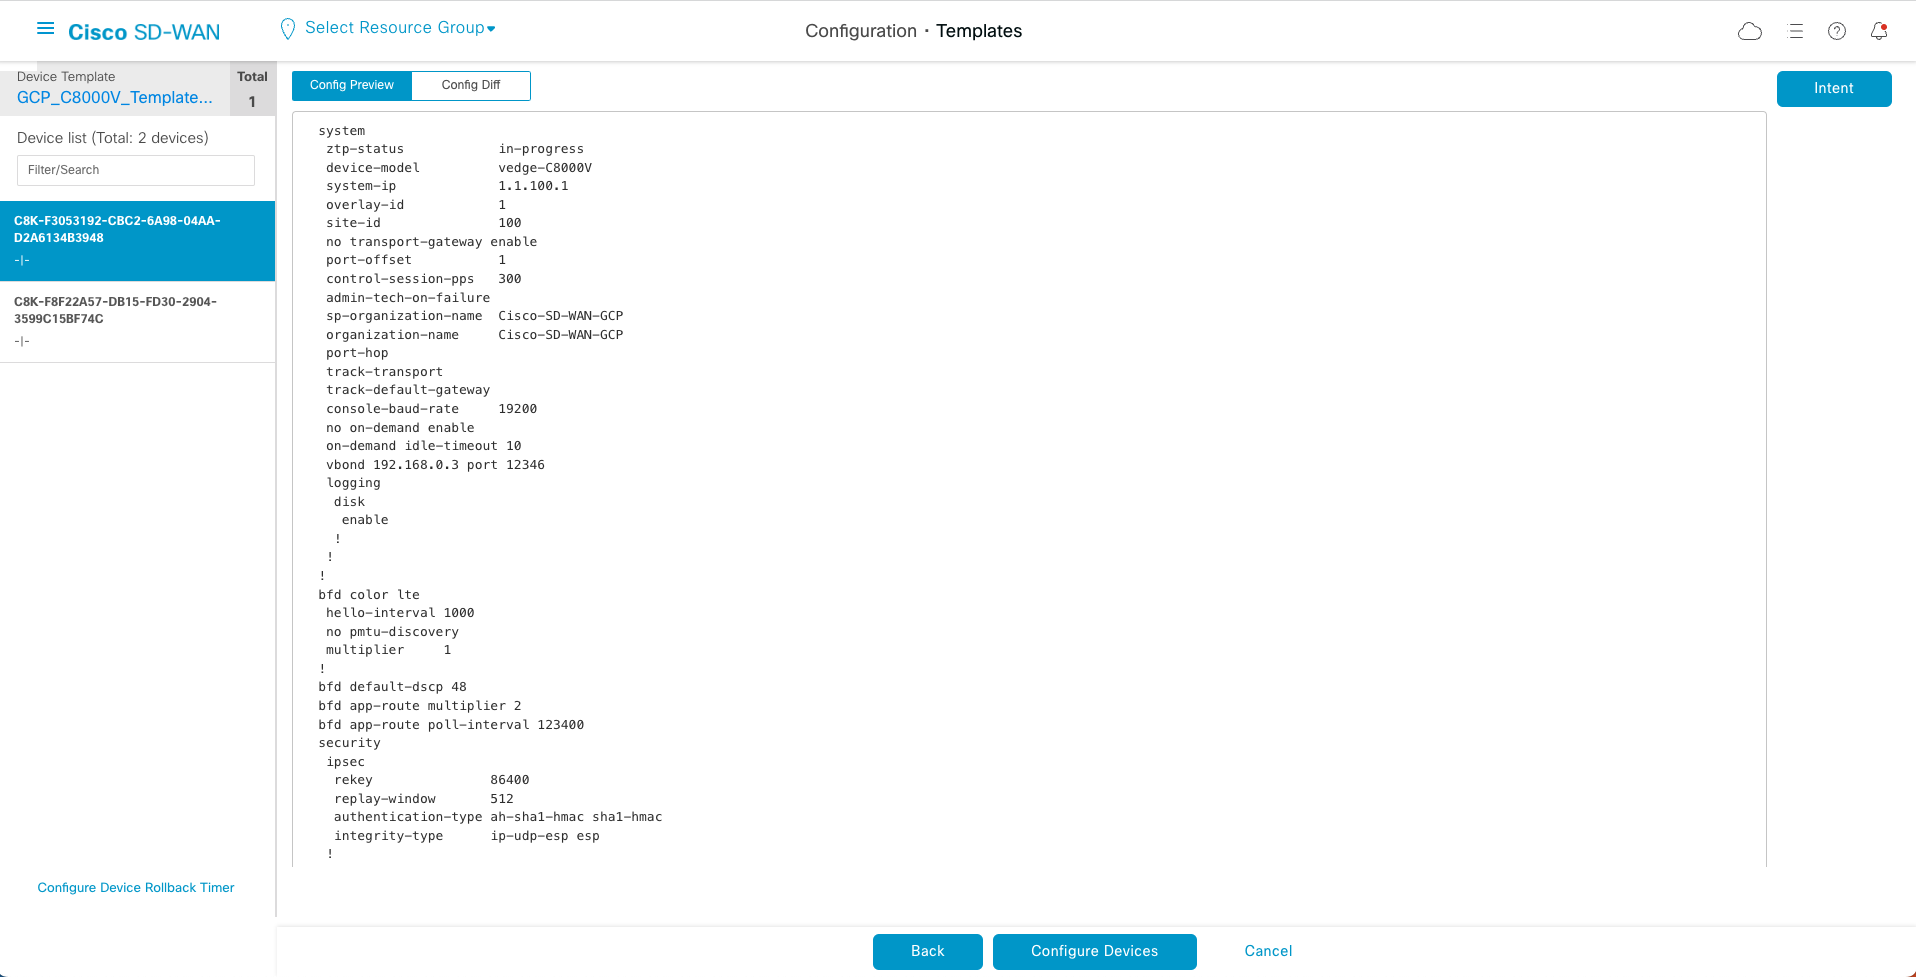
Task: Open Configure Device Rollback Timer link
Action: (x=136, y=887)
